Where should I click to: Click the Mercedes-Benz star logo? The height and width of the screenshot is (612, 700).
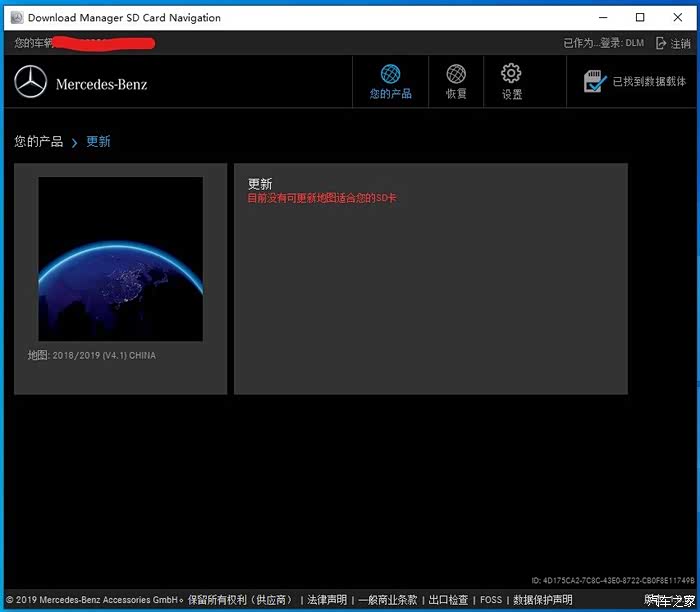(31, 83)
